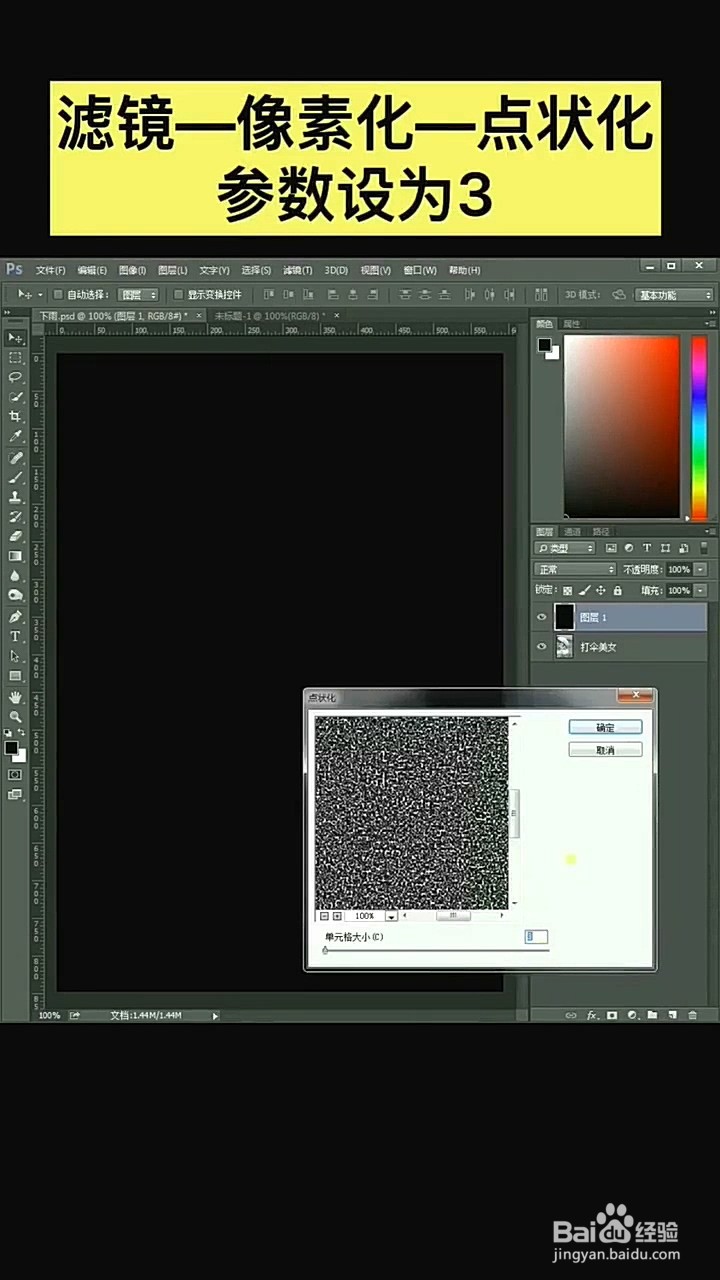Open 不透明度 opacity dropdown arrow
720x1280 pixels.
[700, 569]
